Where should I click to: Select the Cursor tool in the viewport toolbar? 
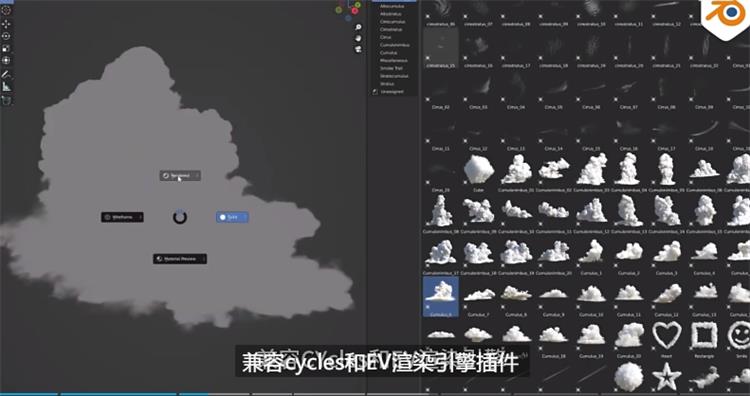click(6, 10)
